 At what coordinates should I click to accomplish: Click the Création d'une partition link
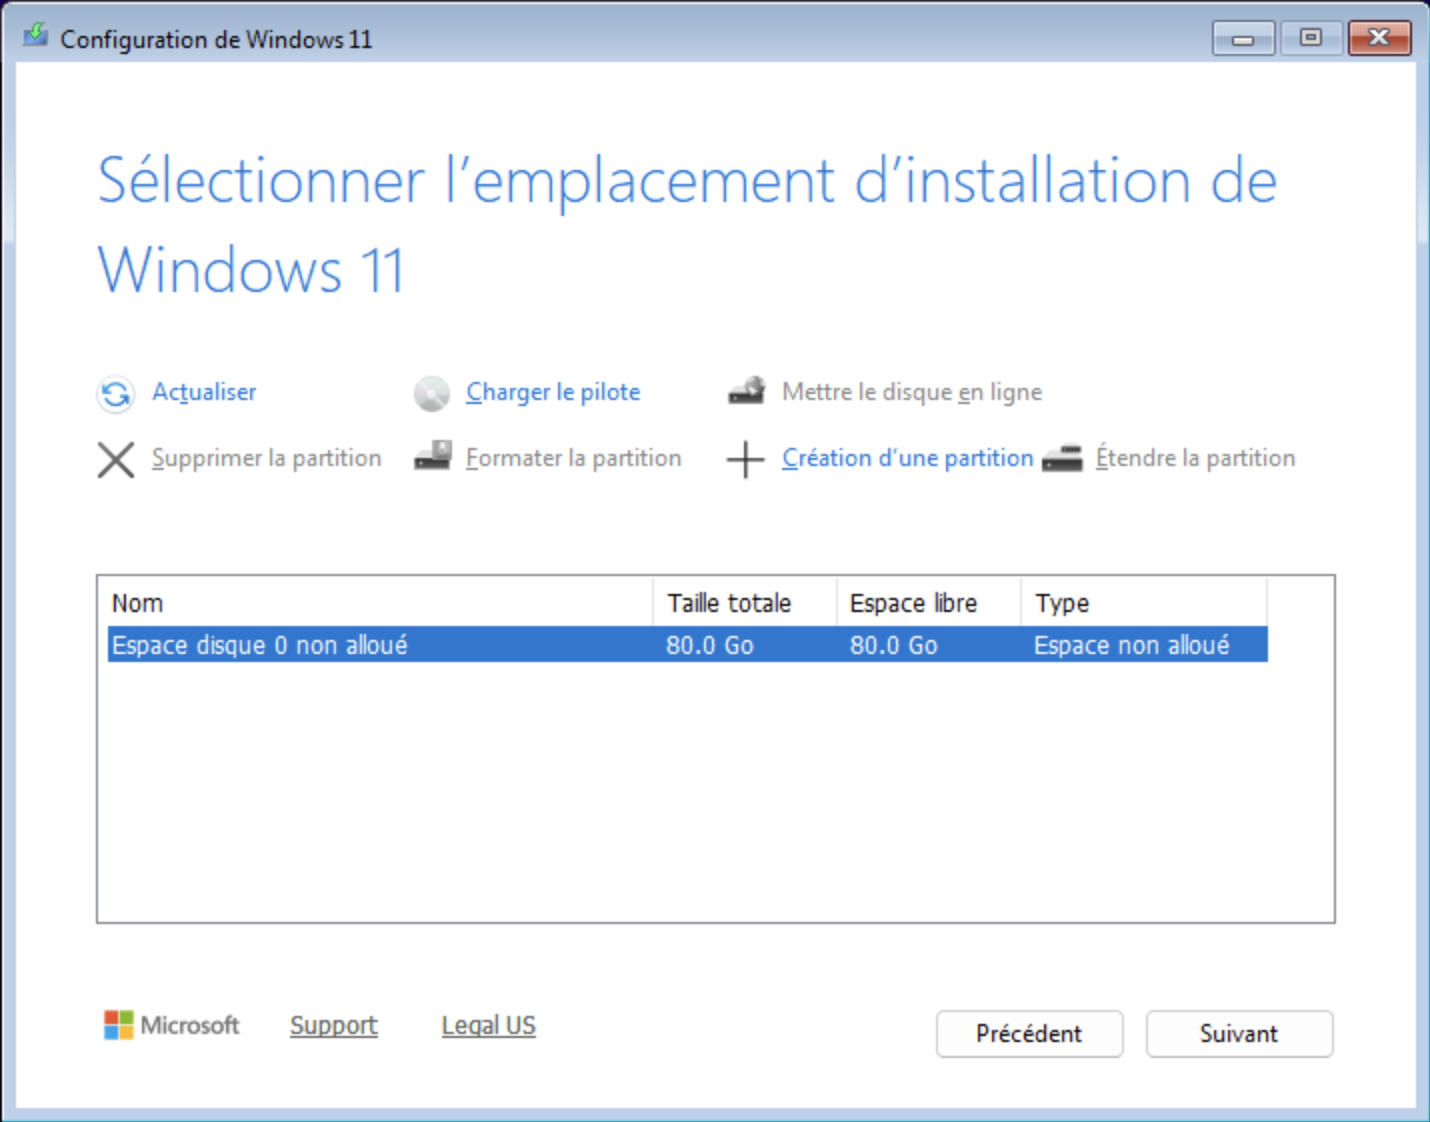point(907,458)
